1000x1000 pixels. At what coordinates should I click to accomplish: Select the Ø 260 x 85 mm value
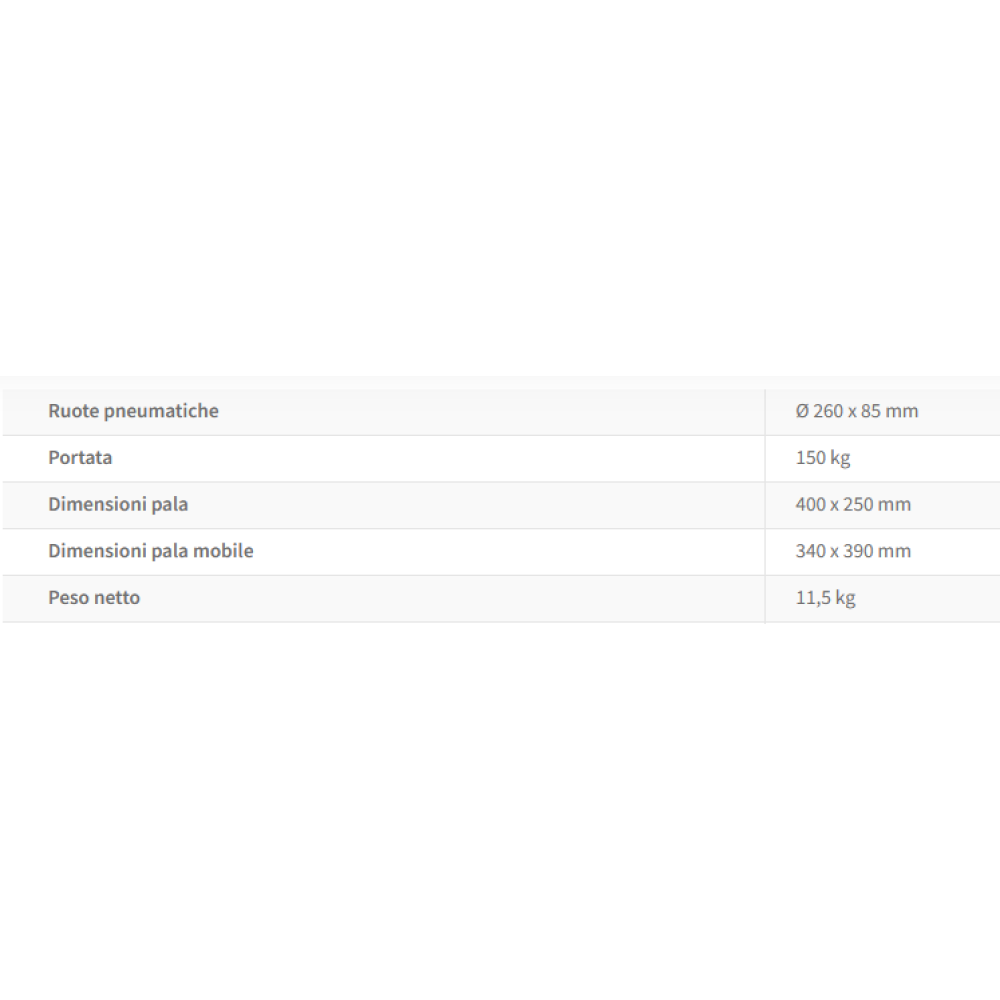(856, 411)
